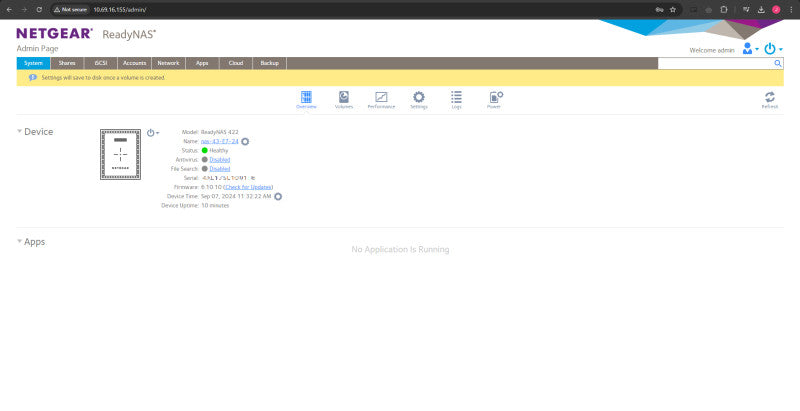Image resolution: width=800 pixels, height=411 pixels.
Task: Click the browser address bar URL
Action: tap(120, 10)
